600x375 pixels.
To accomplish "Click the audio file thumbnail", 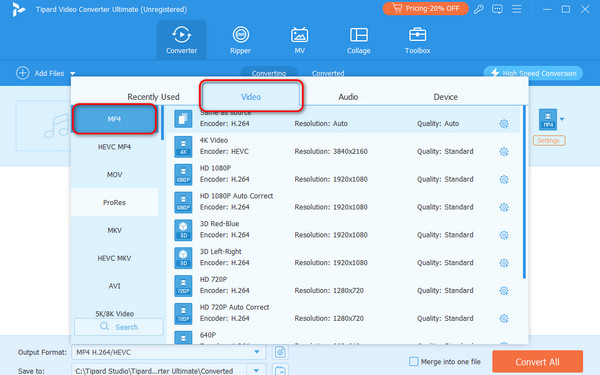I will (x=44, y=126).
